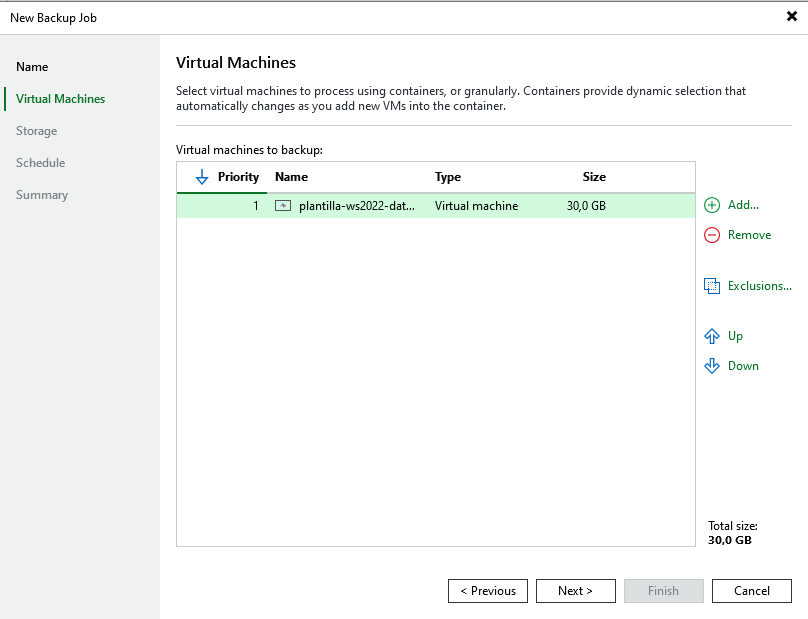808x619 pixels.
Task: Click the Previous button
Action: click(487, 591)
